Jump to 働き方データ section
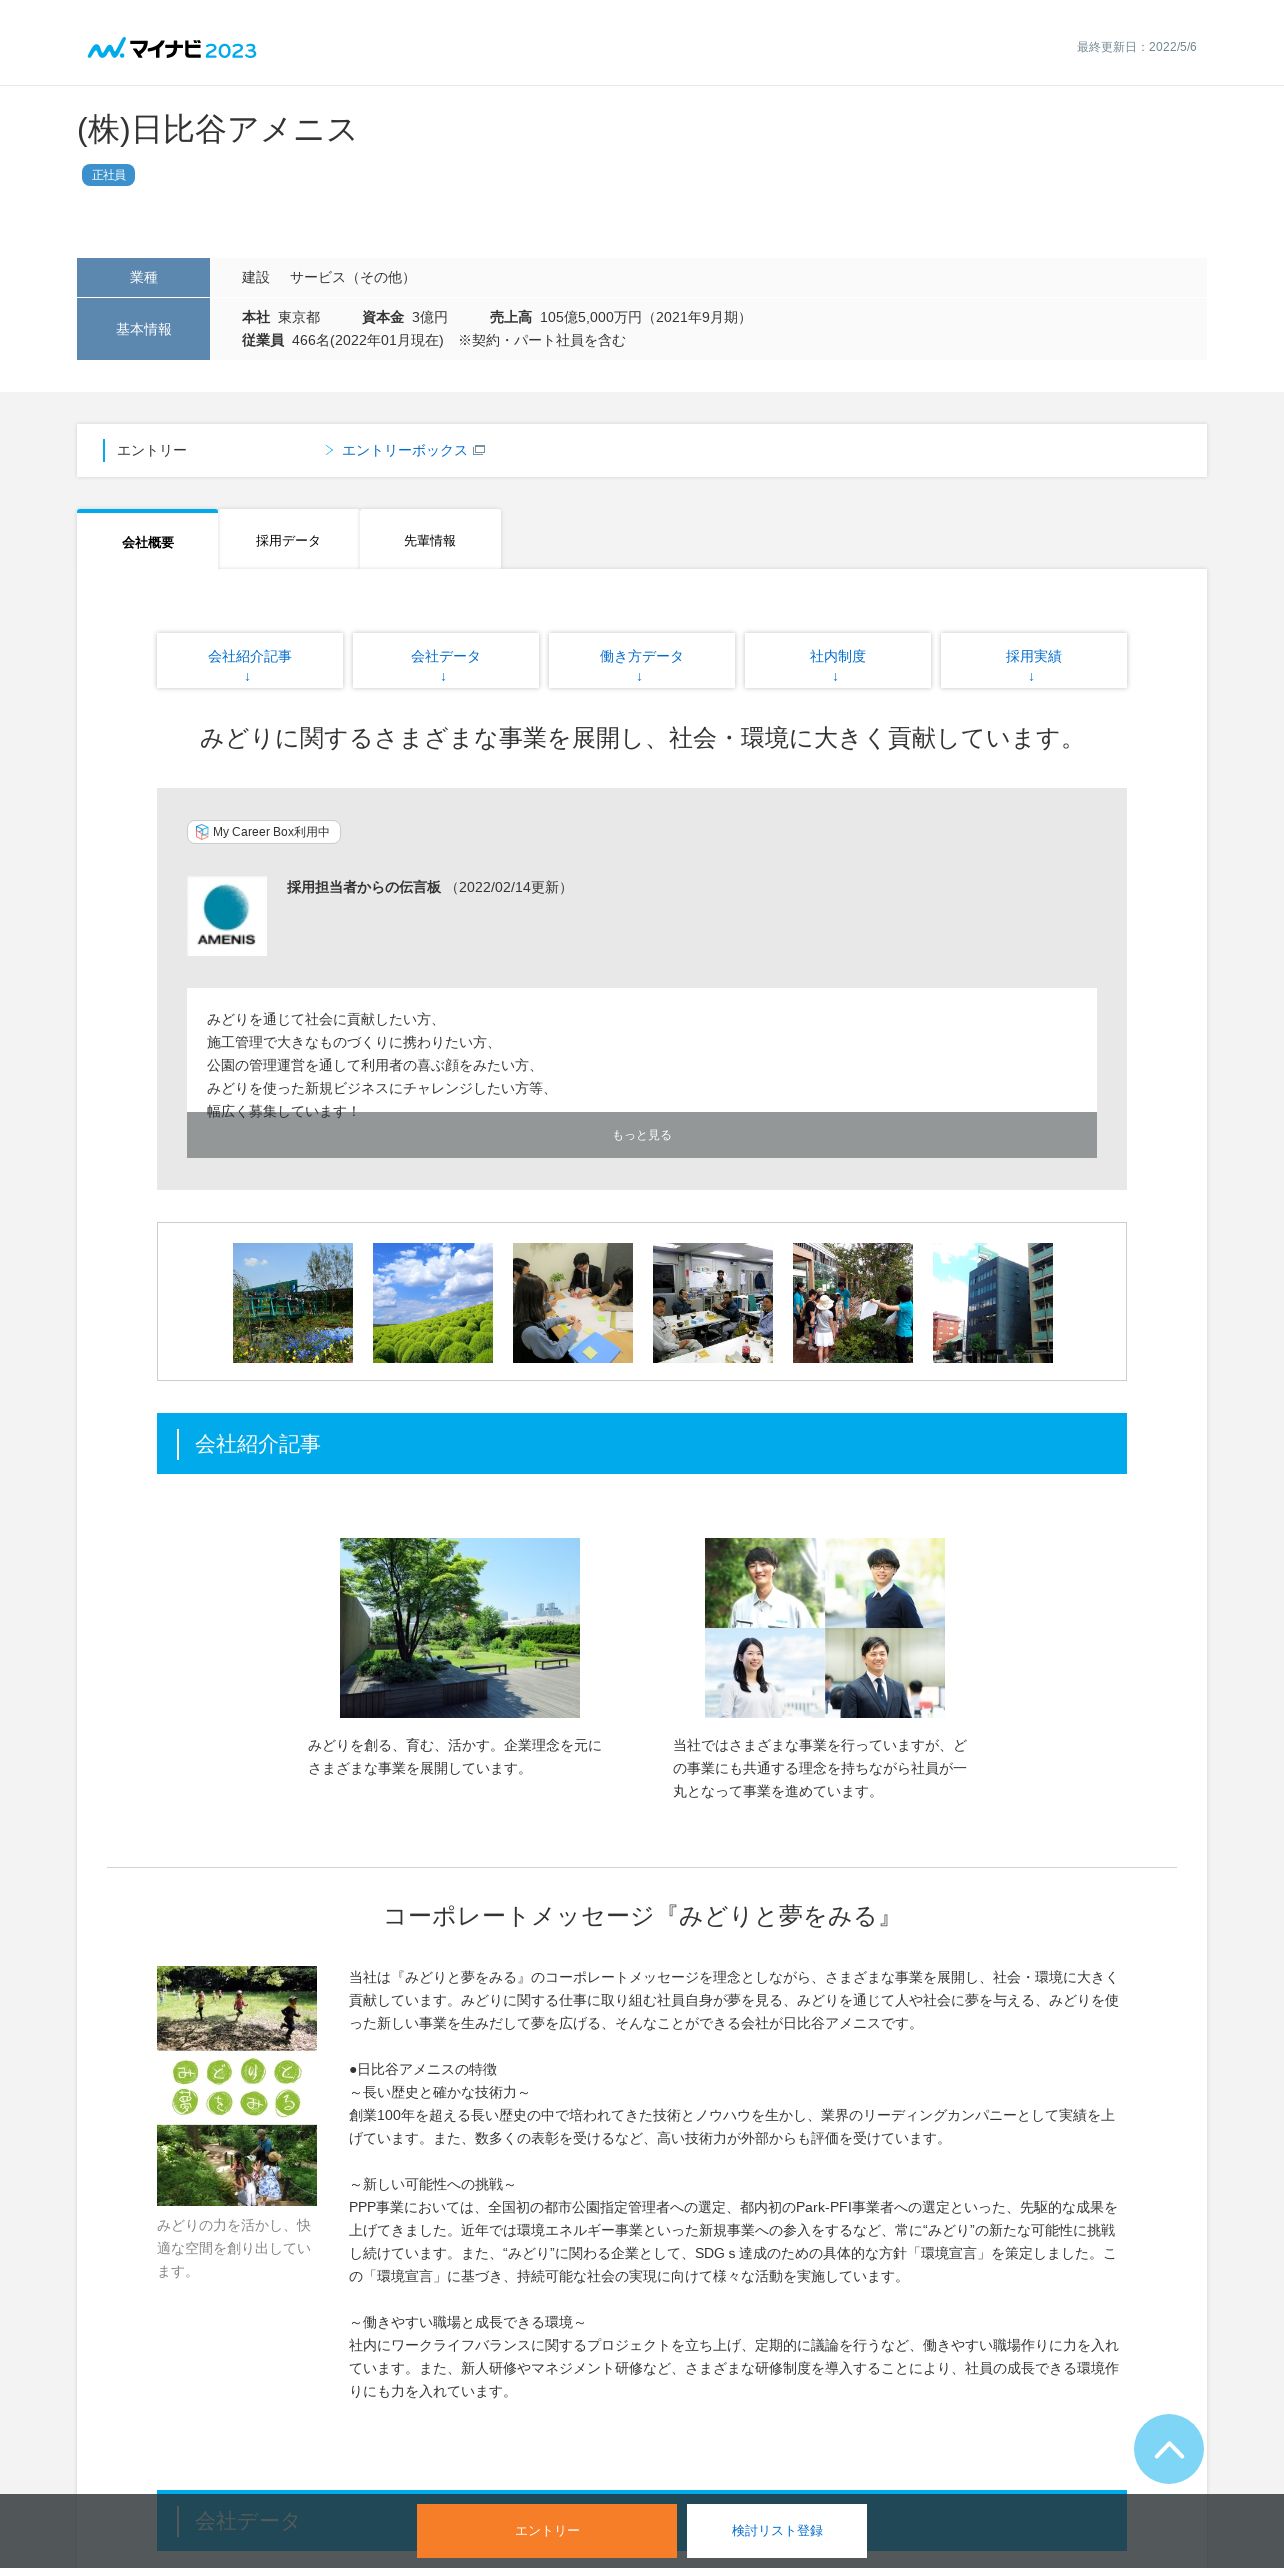 click(642, 660)
